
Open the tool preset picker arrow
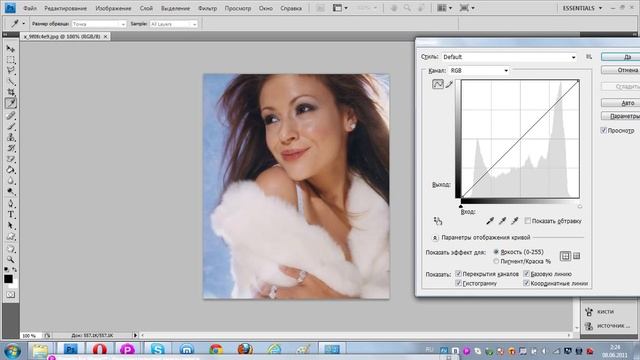pyautogui.click(x=23, y=24)
